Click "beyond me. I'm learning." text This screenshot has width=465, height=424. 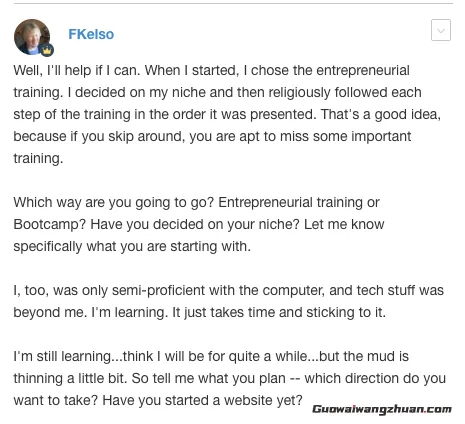tap(91, 313)
